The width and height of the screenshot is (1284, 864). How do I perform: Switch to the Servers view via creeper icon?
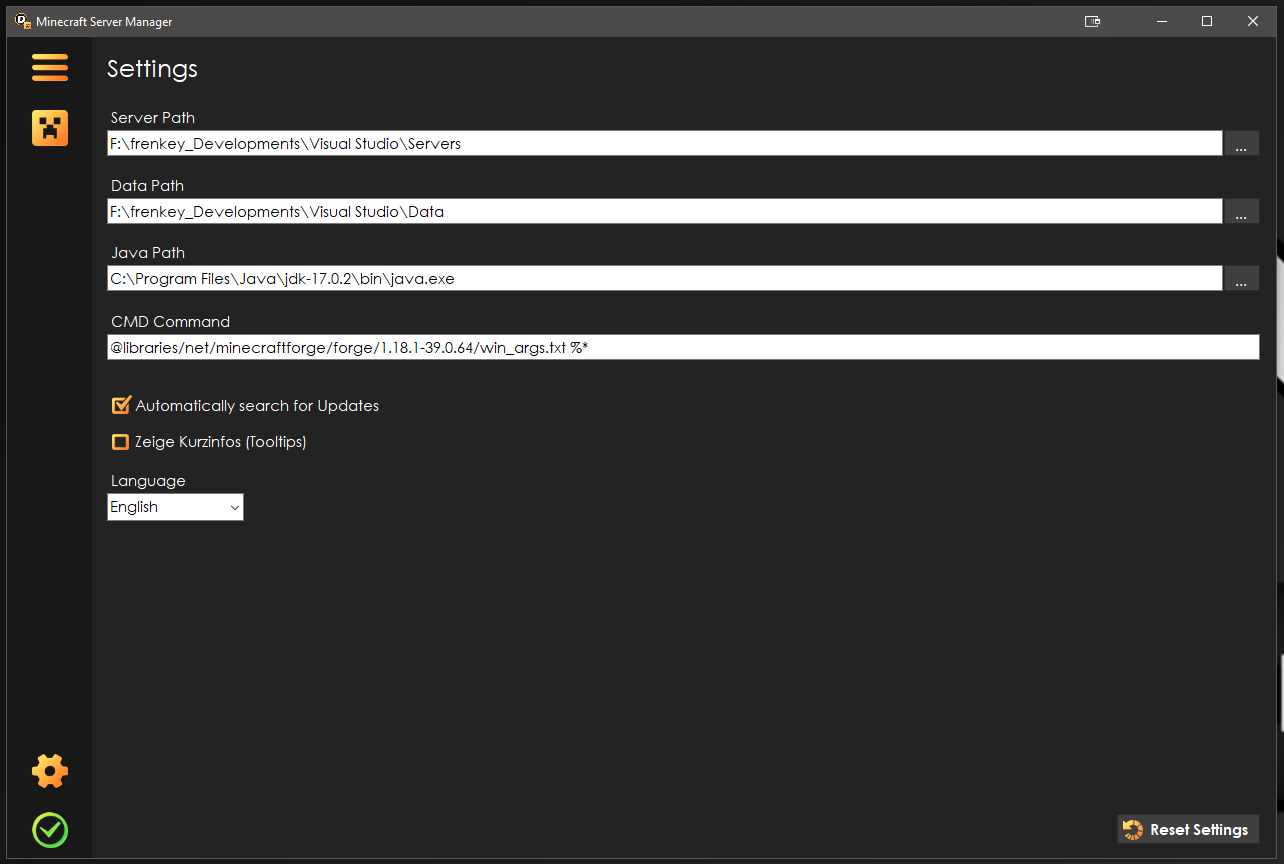pyautogui.click(x=50, y=128)
